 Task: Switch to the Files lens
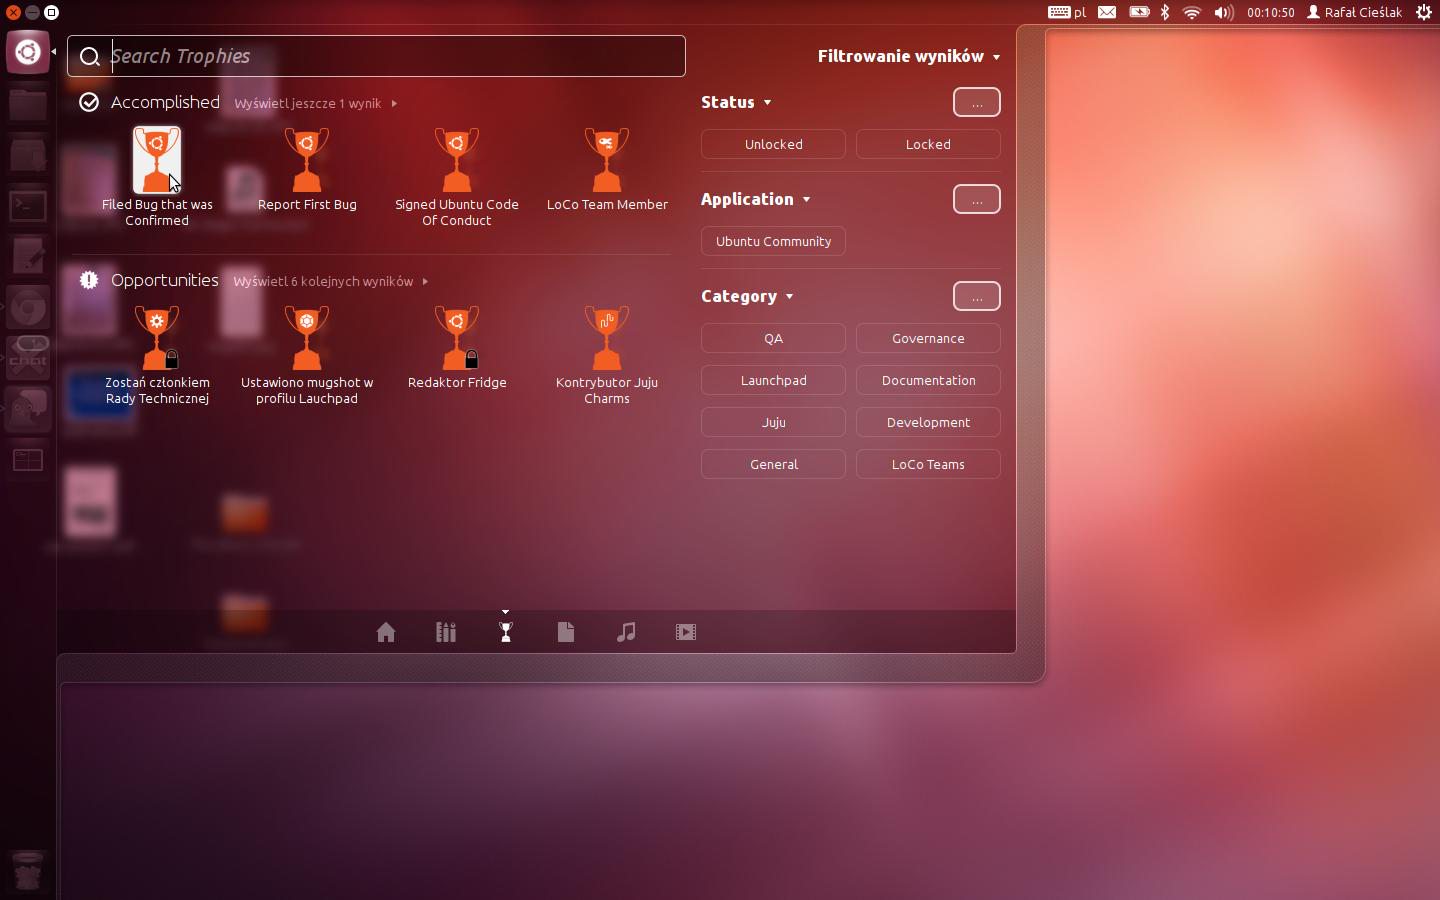point(566,632)
